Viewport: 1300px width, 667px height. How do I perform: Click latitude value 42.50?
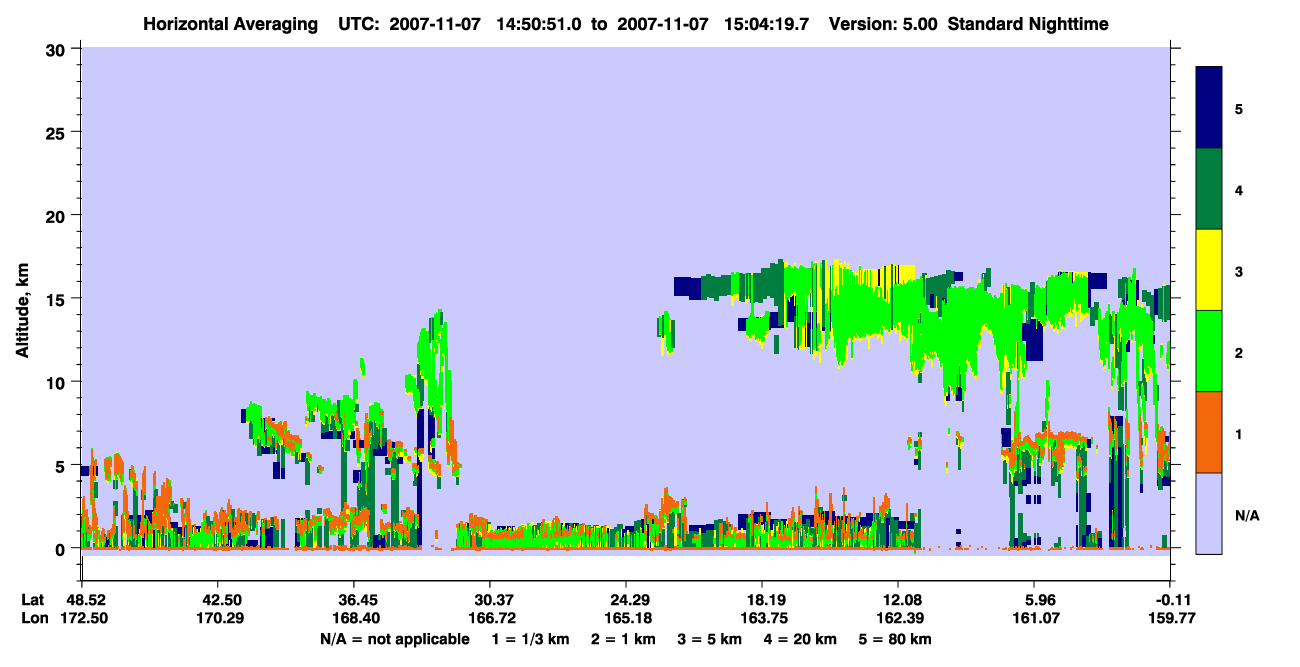coord(217,599)
